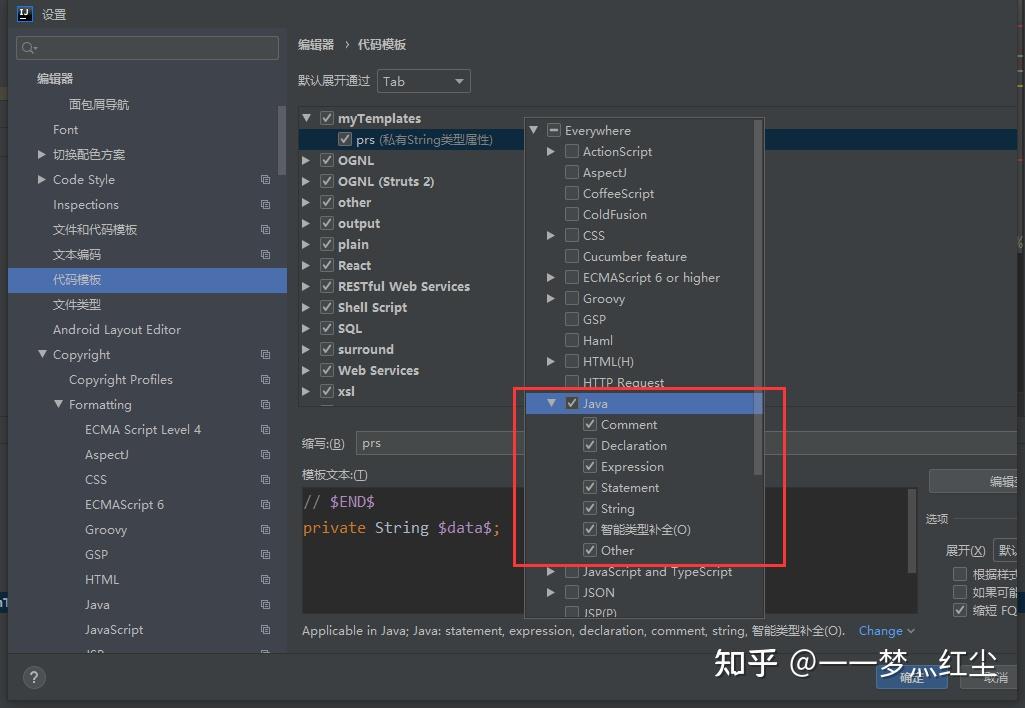
Task: Expand the HTML(H) context node
Action: tap(550, 361)
